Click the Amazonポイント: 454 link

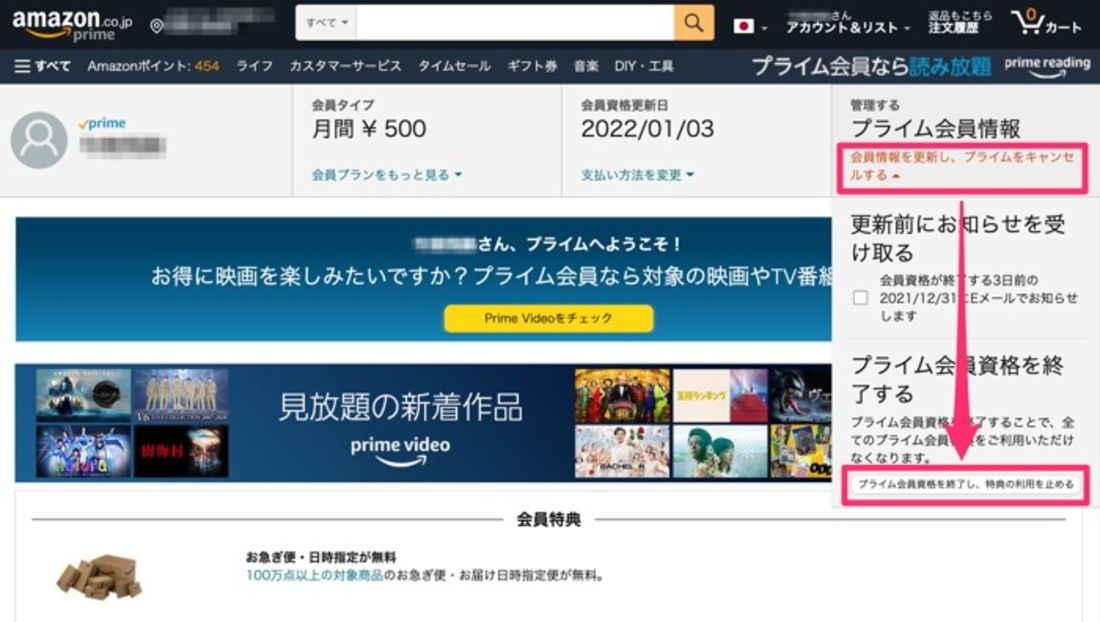coord(153,66)
